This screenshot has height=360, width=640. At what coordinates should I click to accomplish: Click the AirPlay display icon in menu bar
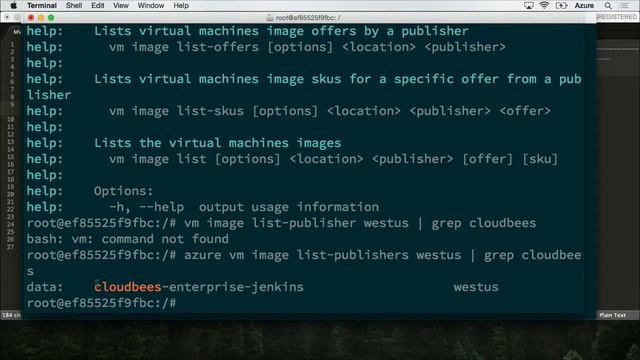point(529,6)
